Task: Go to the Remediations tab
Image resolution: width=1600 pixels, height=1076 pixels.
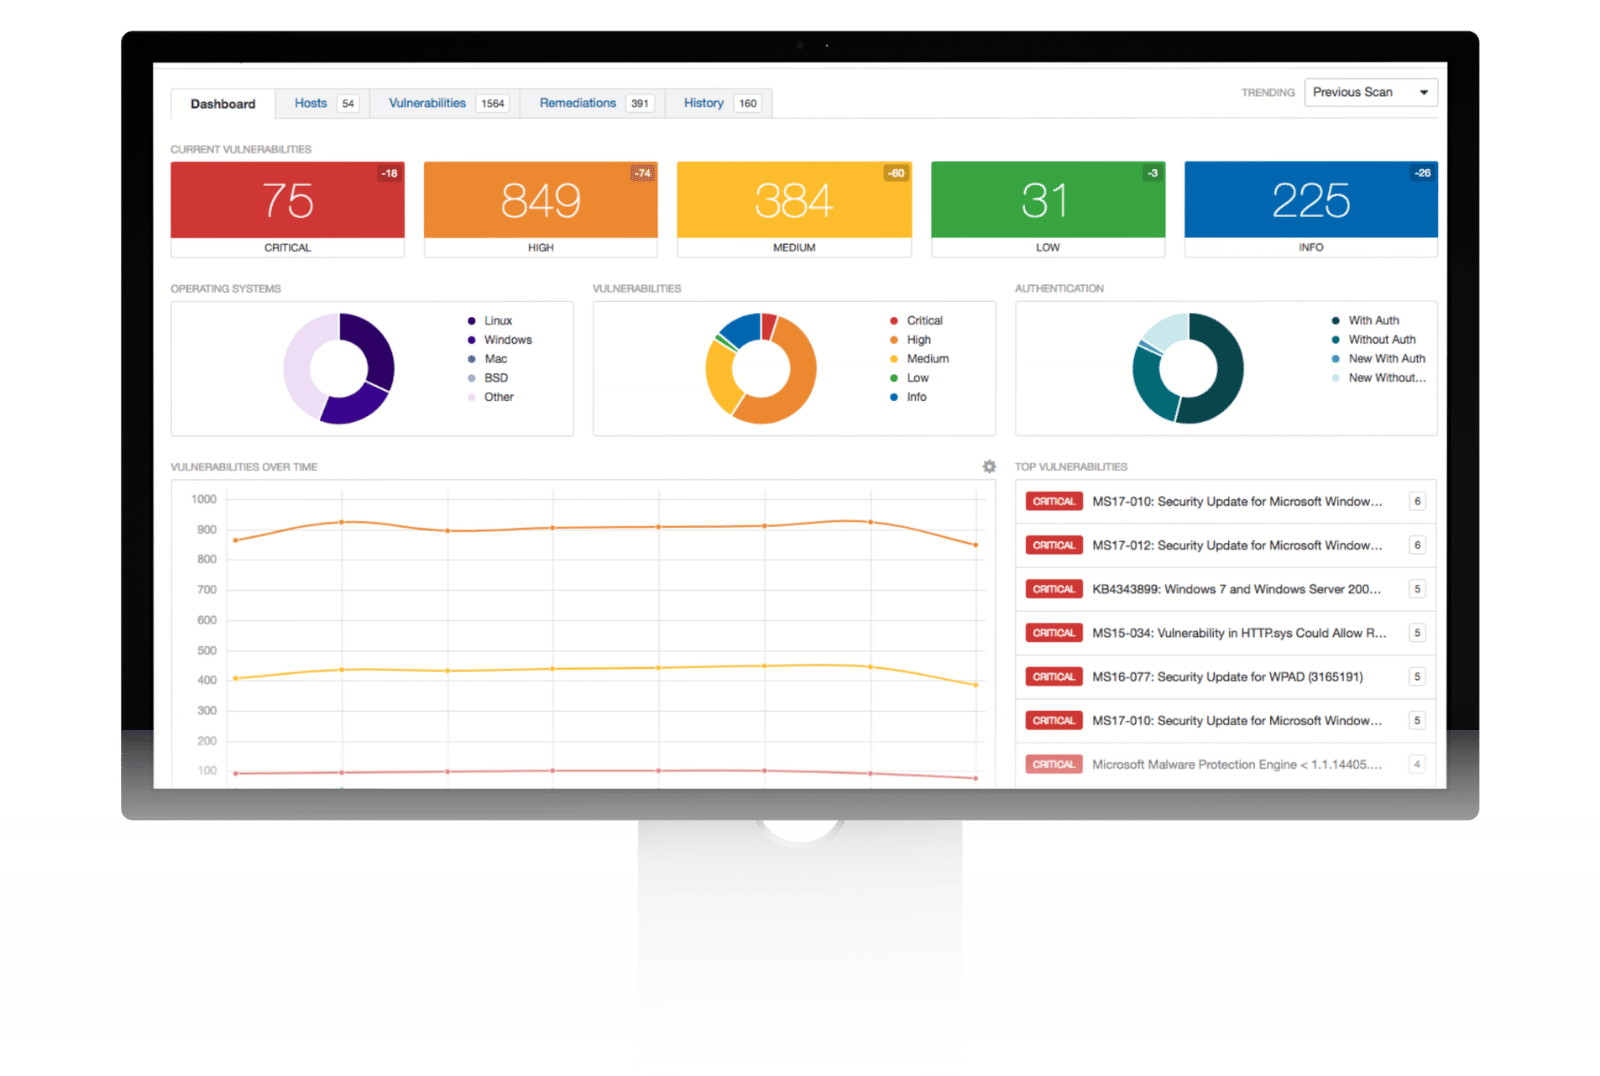Action: click(578, 103)
